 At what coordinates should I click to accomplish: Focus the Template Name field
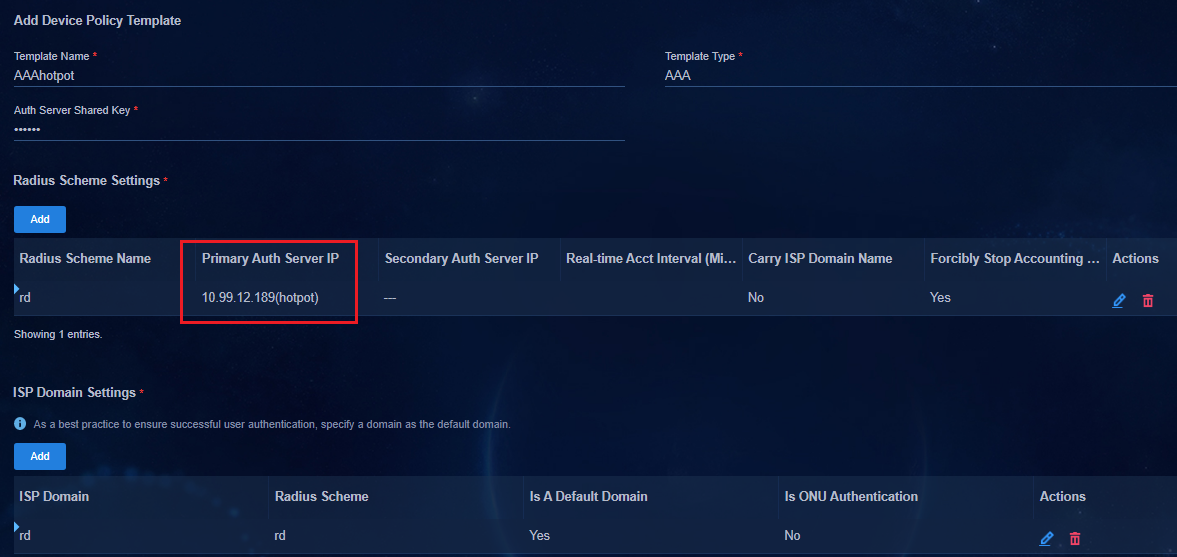(x=319, y=76)
